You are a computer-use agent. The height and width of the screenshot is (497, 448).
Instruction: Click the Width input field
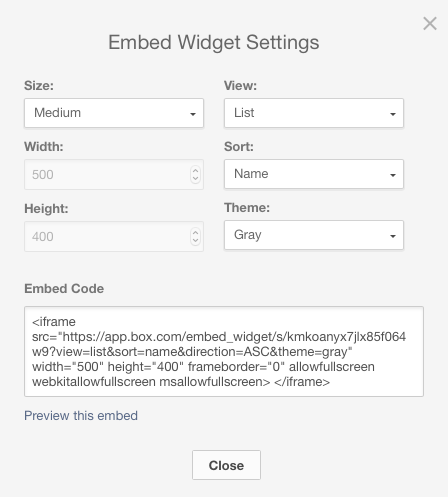114,174
